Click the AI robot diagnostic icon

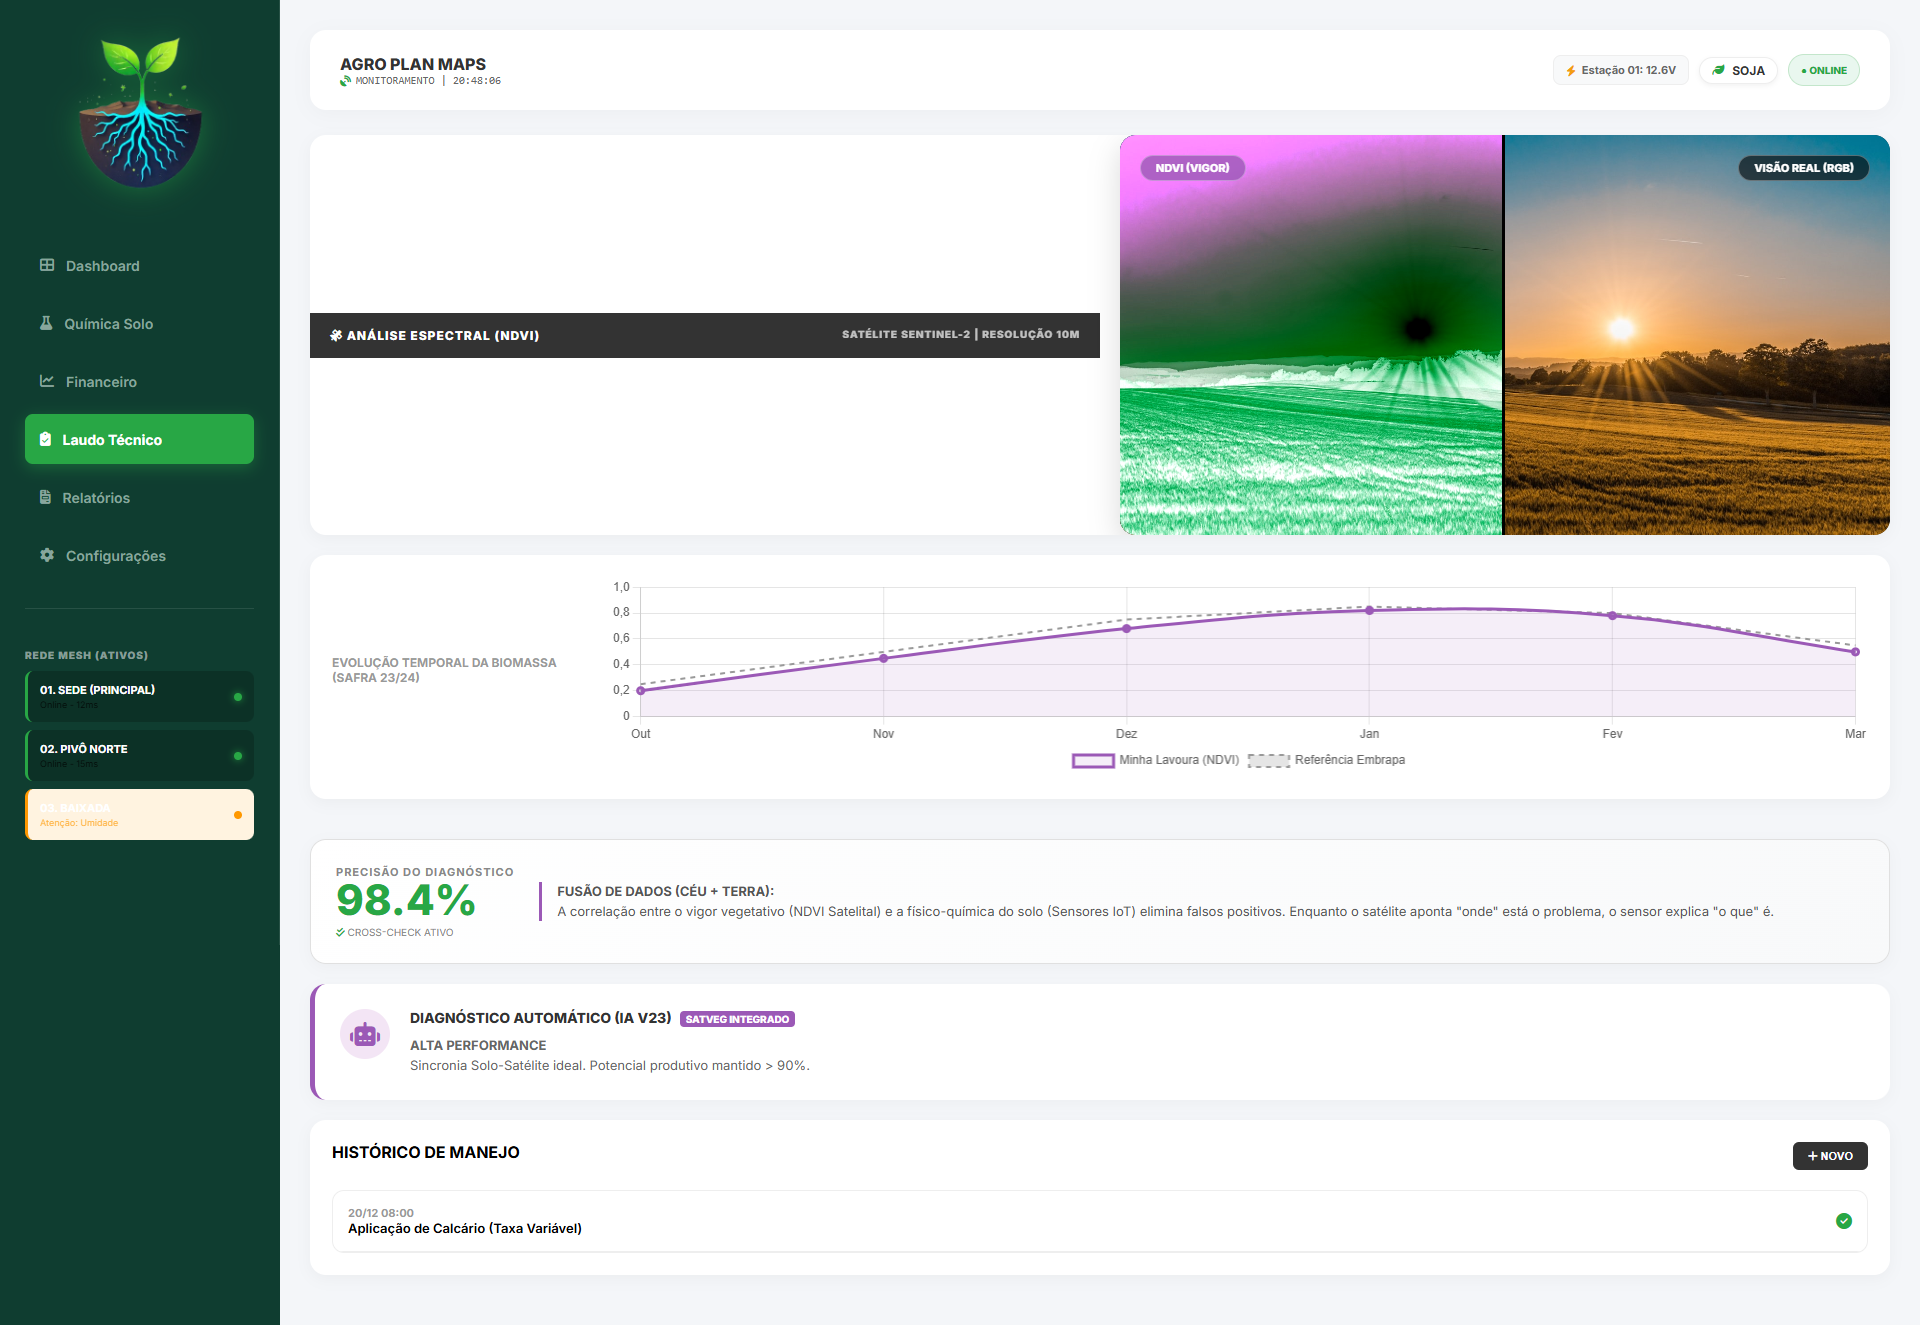point(365,1034)
